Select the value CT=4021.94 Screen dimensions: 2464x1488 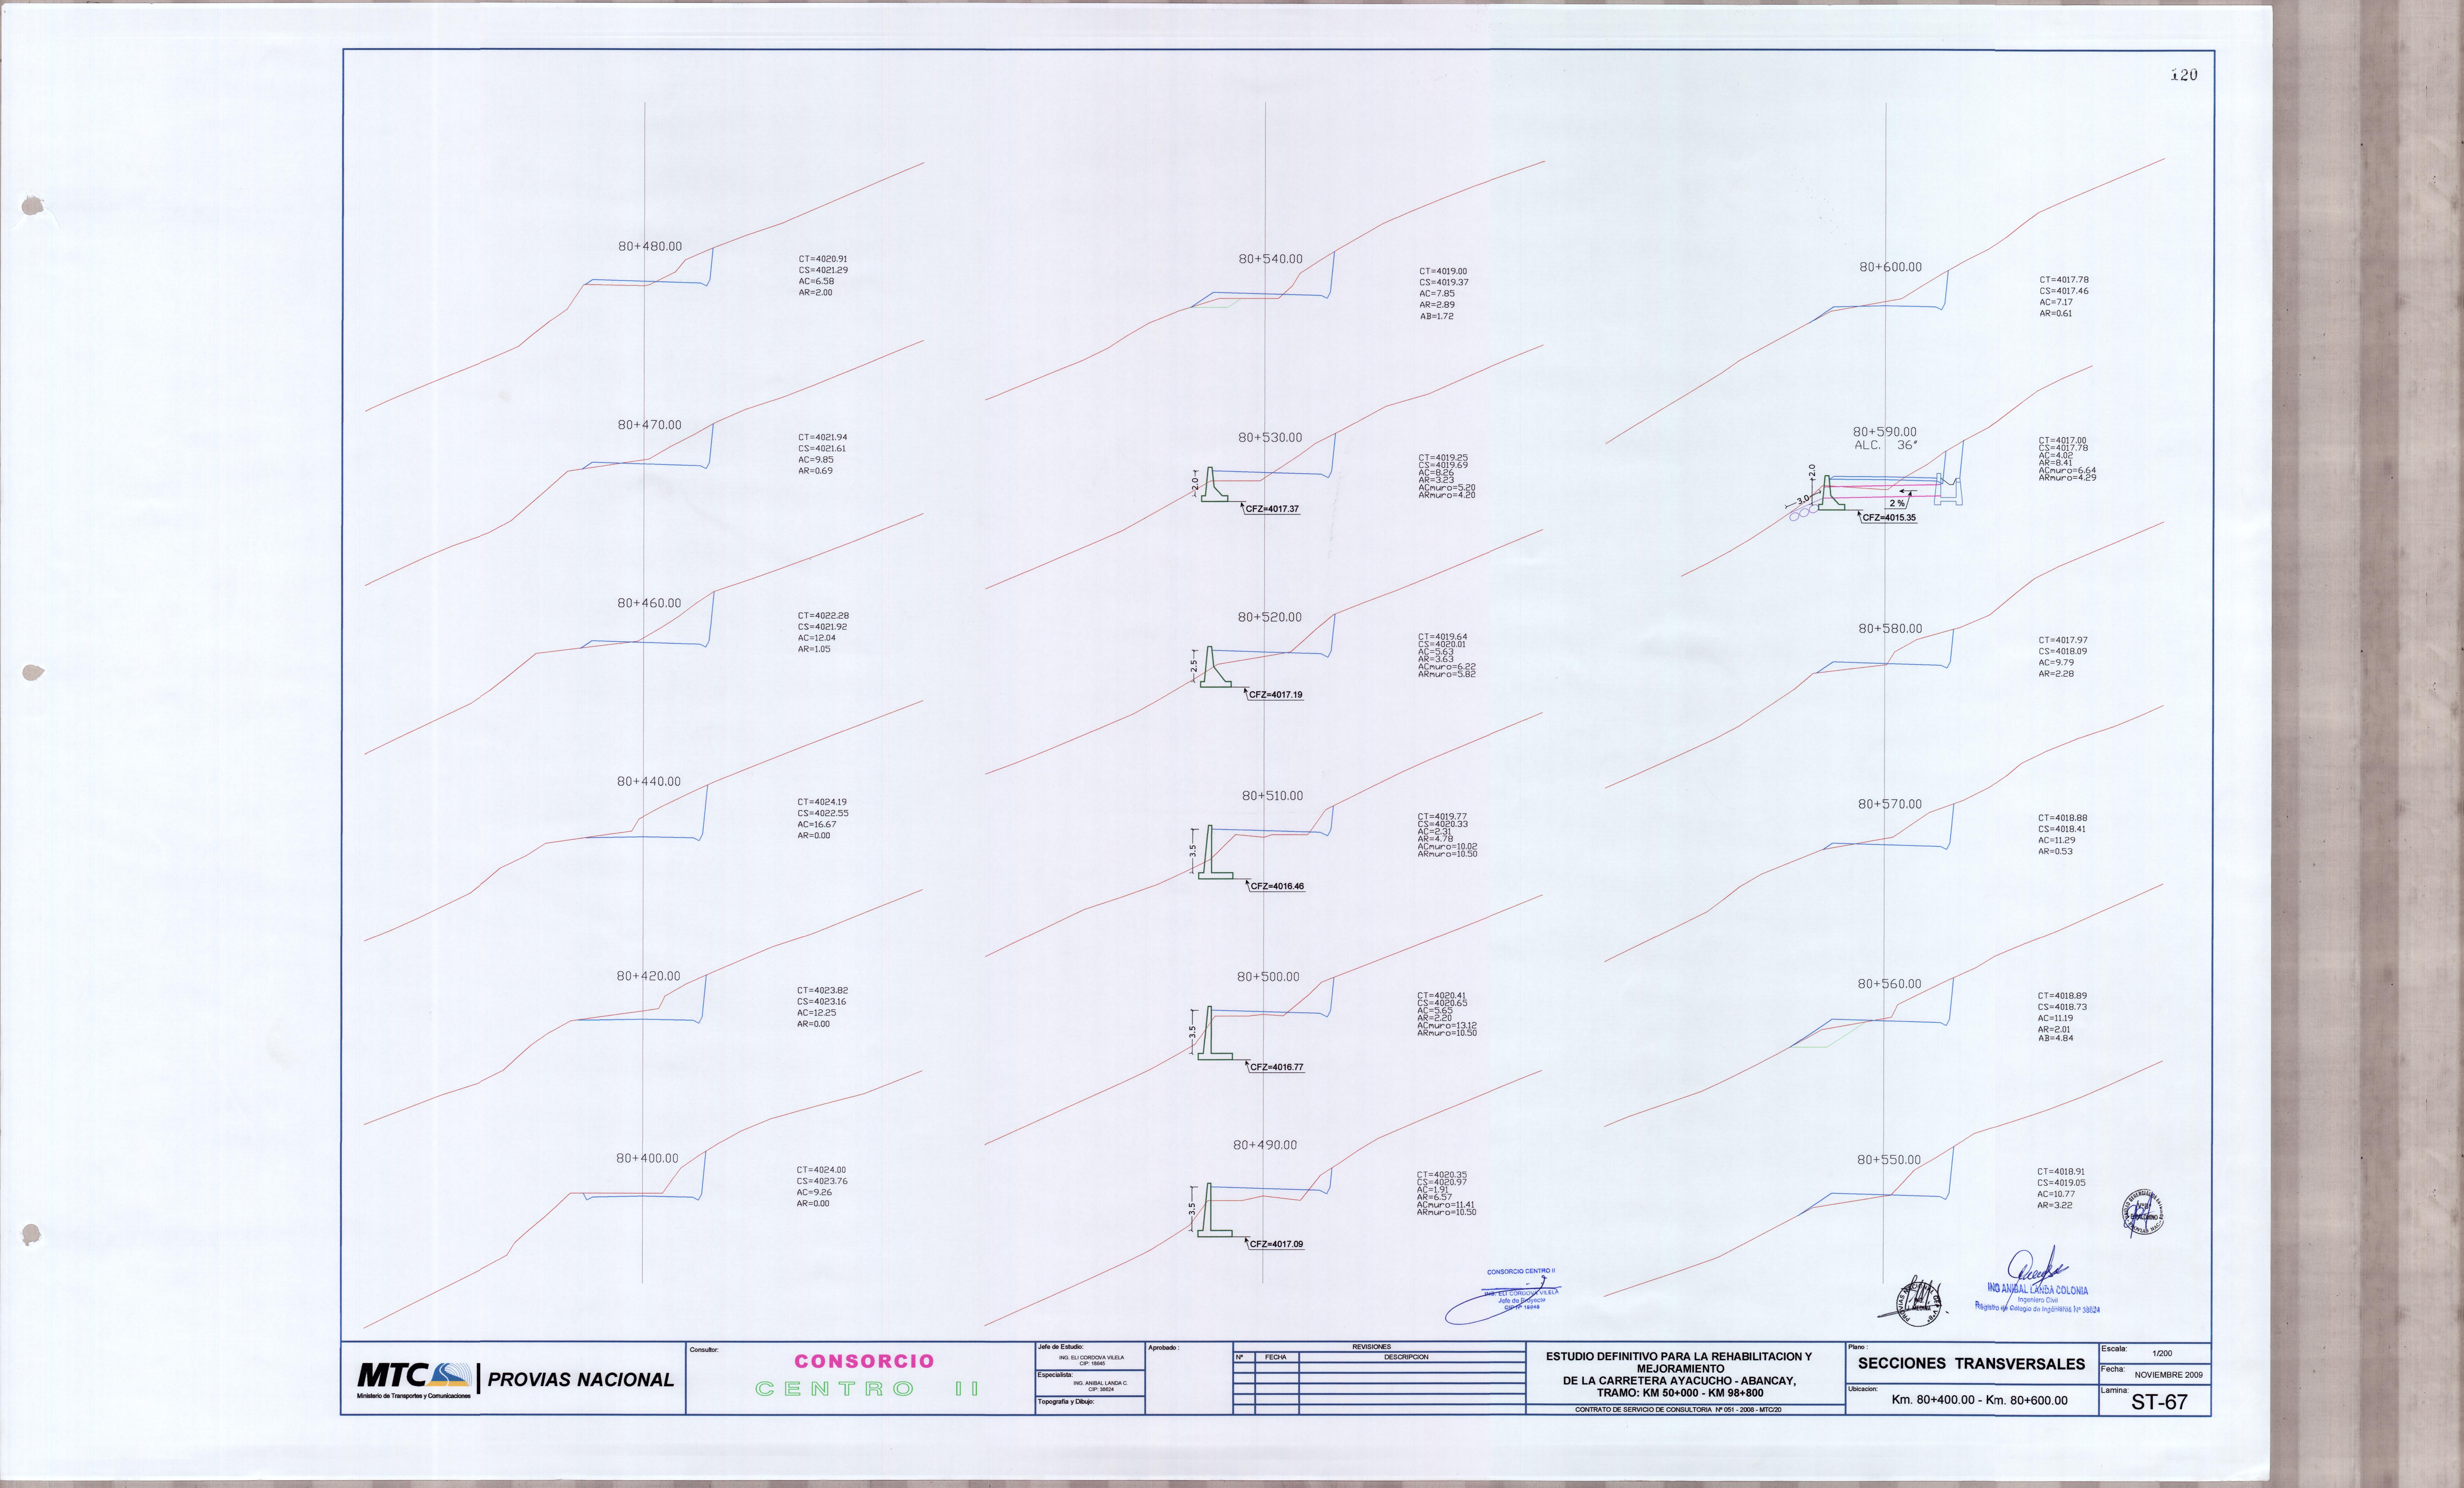click(x=823, y=437)
